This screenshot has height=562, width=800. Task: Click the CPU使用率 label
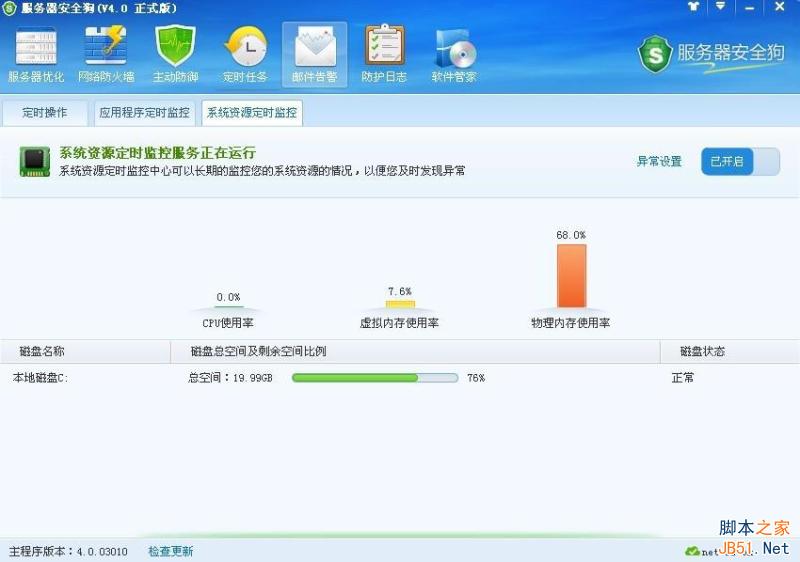(x=228, y=323)
